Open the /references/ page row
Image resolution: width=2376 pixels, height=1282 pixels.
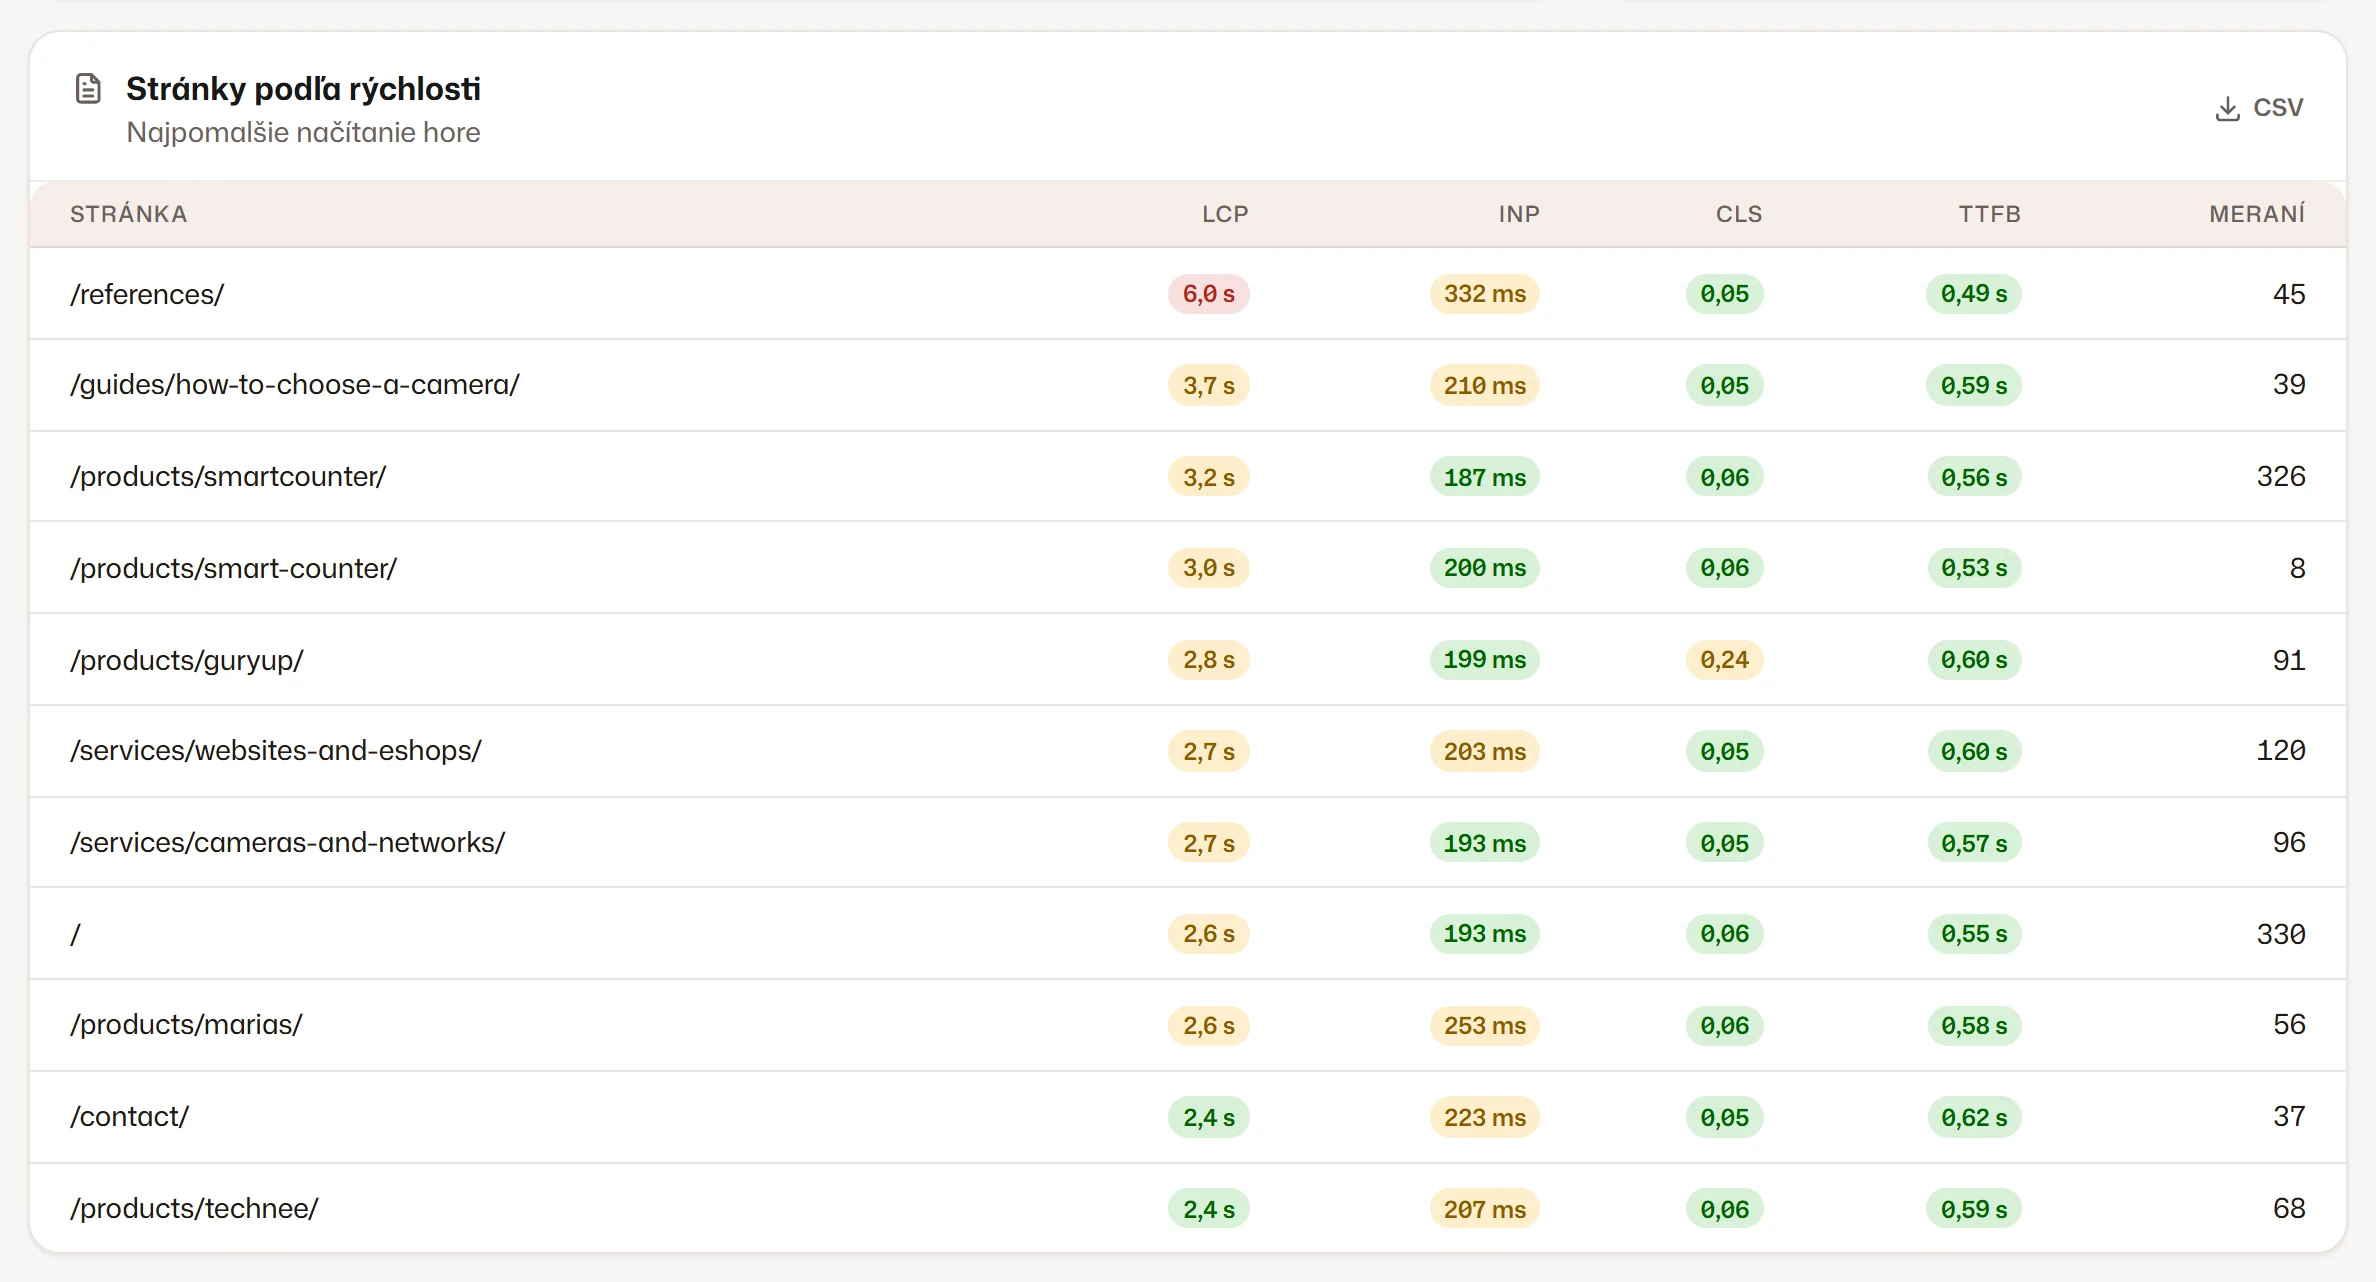point(1188,294)
